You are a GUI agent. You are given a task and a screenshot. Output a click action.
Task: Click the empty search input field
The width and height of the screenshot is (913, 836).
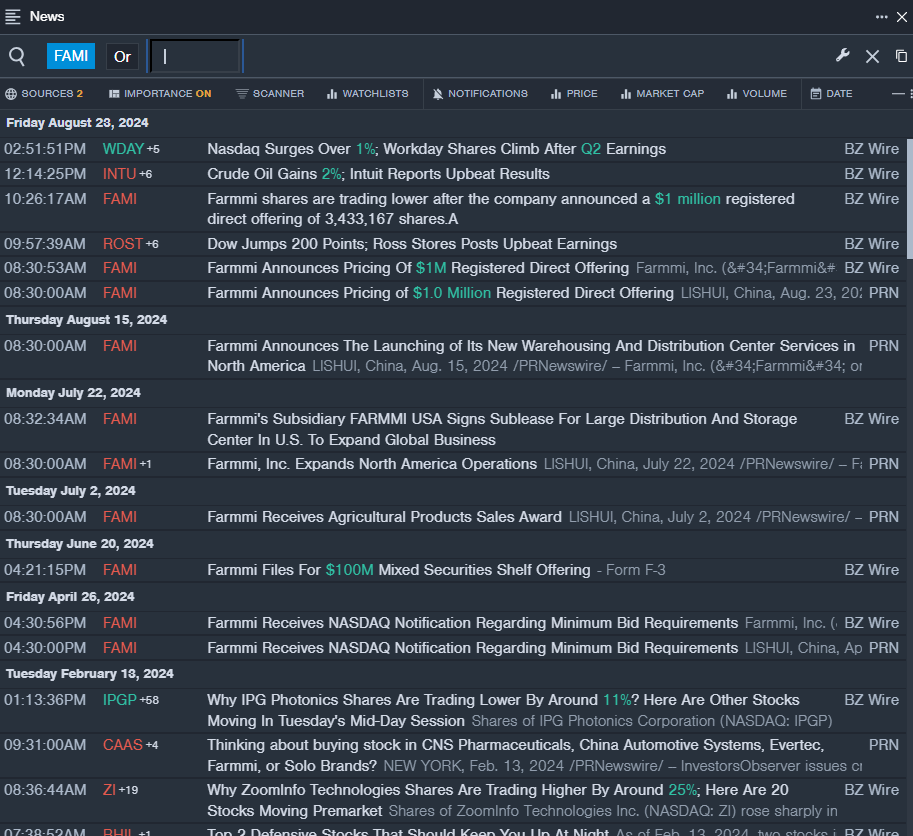[x=195, y=57]
